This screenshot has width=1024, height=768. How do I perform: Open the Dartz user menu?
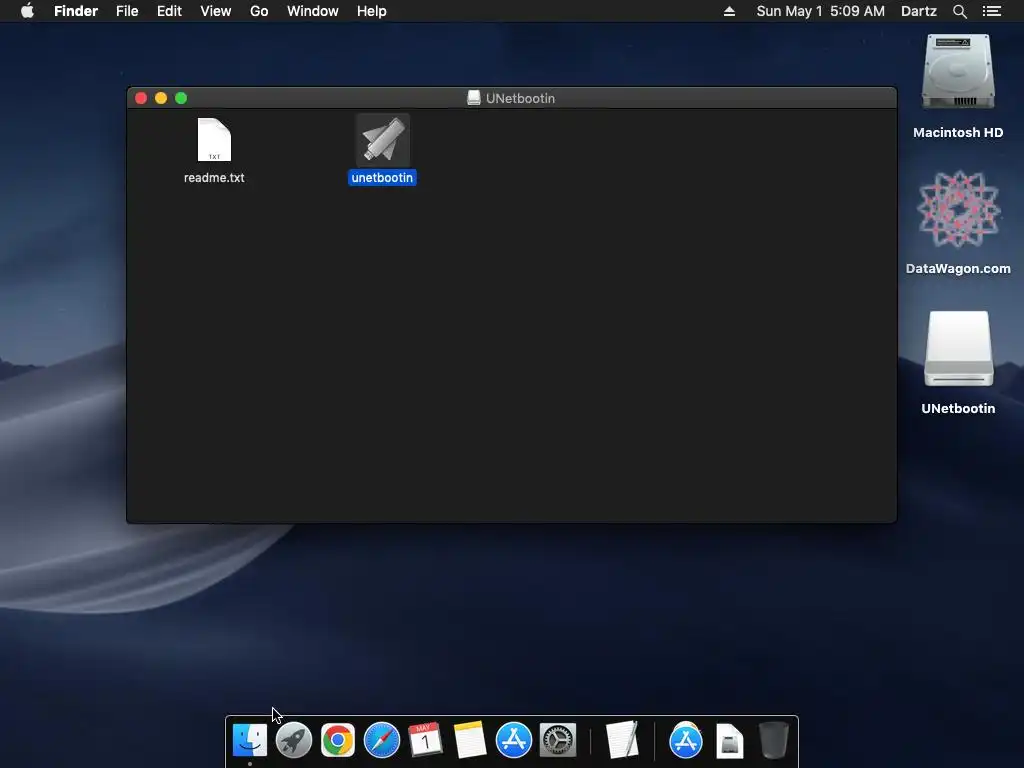tap(918, 11)
